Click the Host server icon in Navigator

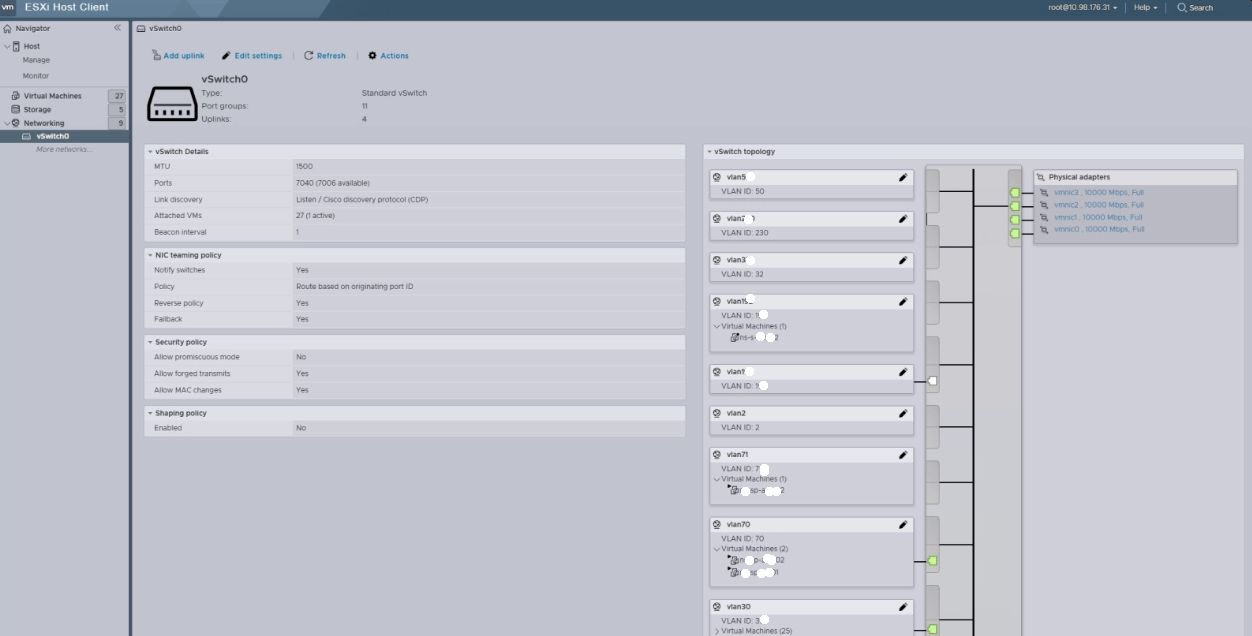click(x=17, y=46)
